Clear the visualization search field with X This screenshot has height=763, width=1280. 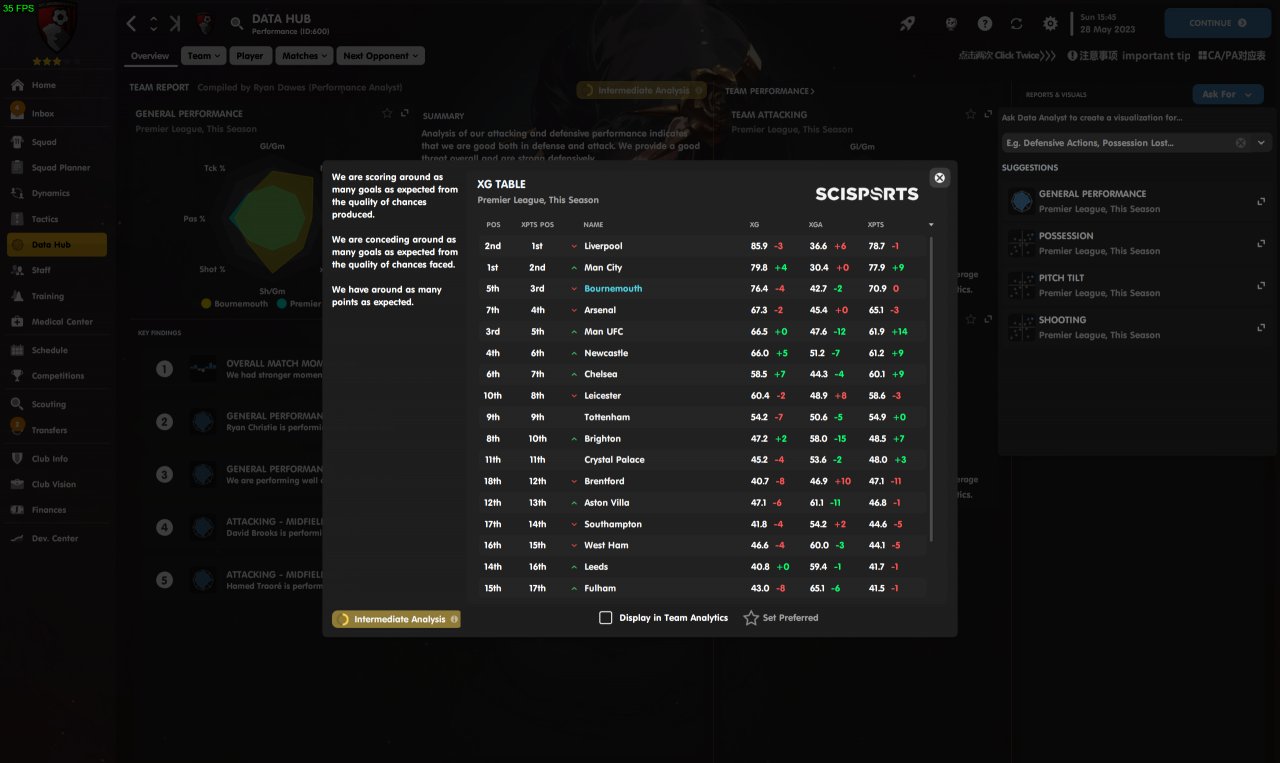point(1241,143)
